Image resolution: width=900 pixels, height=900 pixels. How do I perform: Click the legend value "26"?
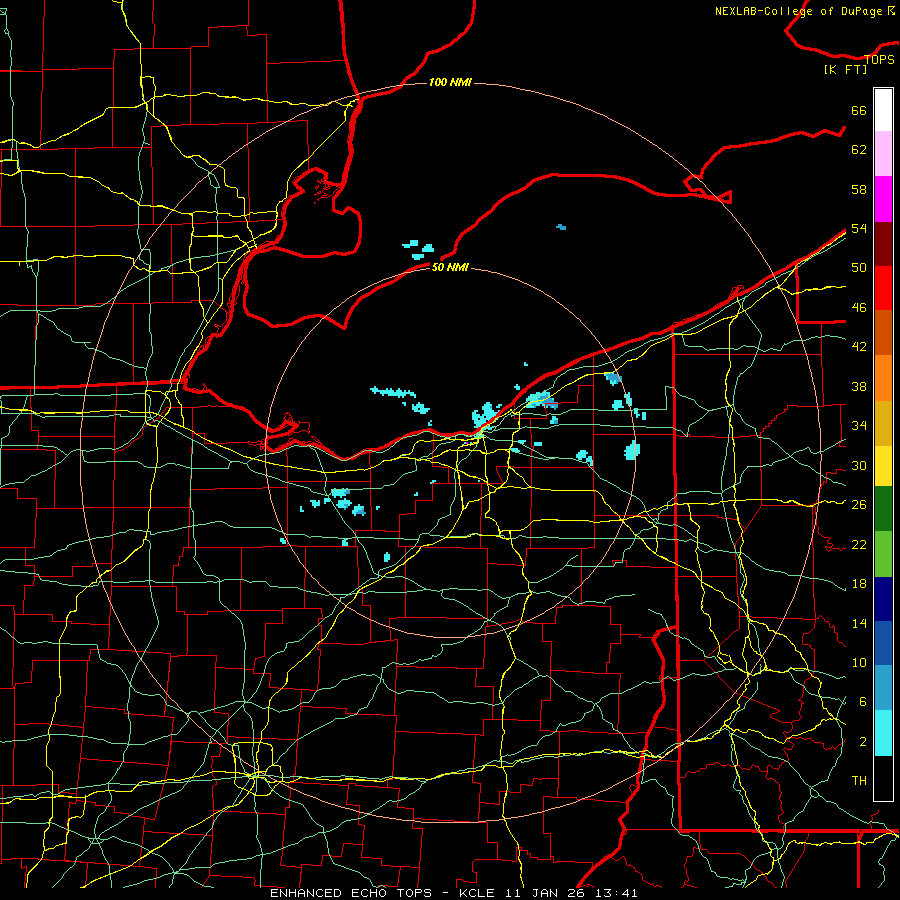point(859,505)
